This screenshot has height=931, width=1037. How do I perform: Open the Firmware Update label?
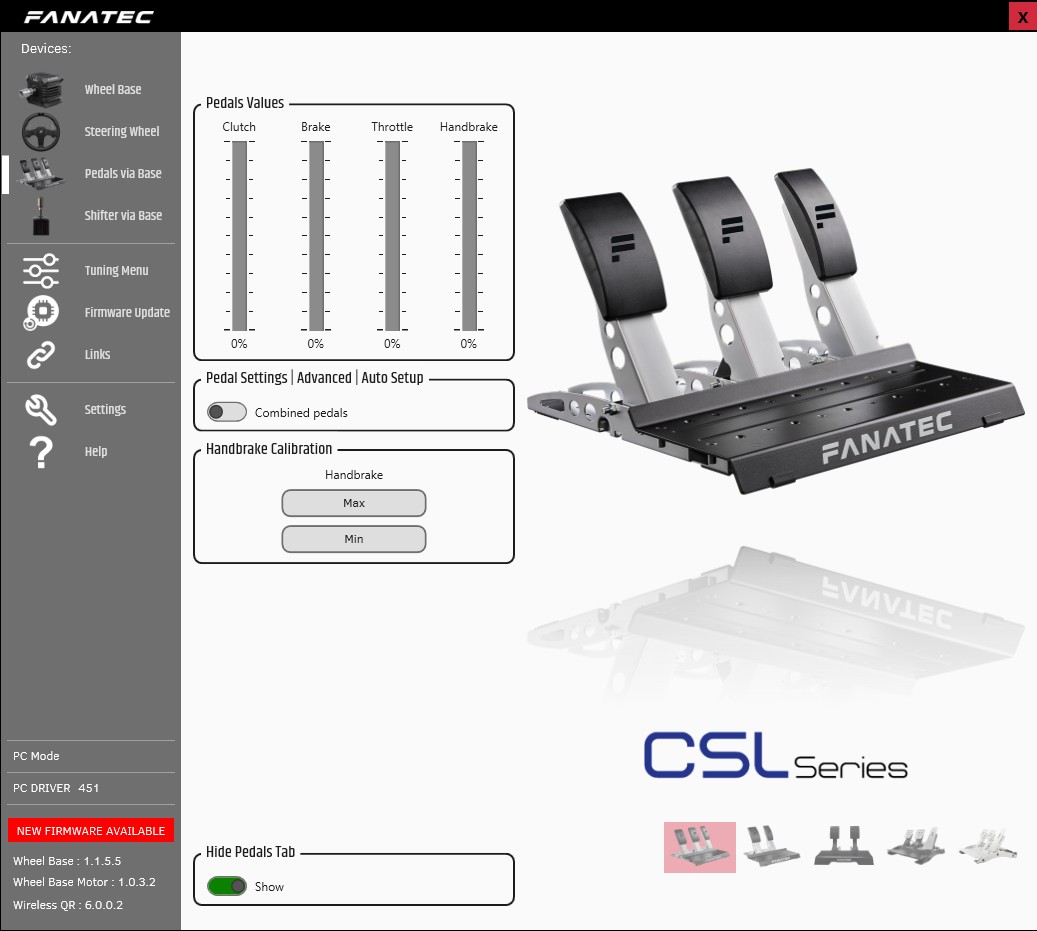coord(127,312)
